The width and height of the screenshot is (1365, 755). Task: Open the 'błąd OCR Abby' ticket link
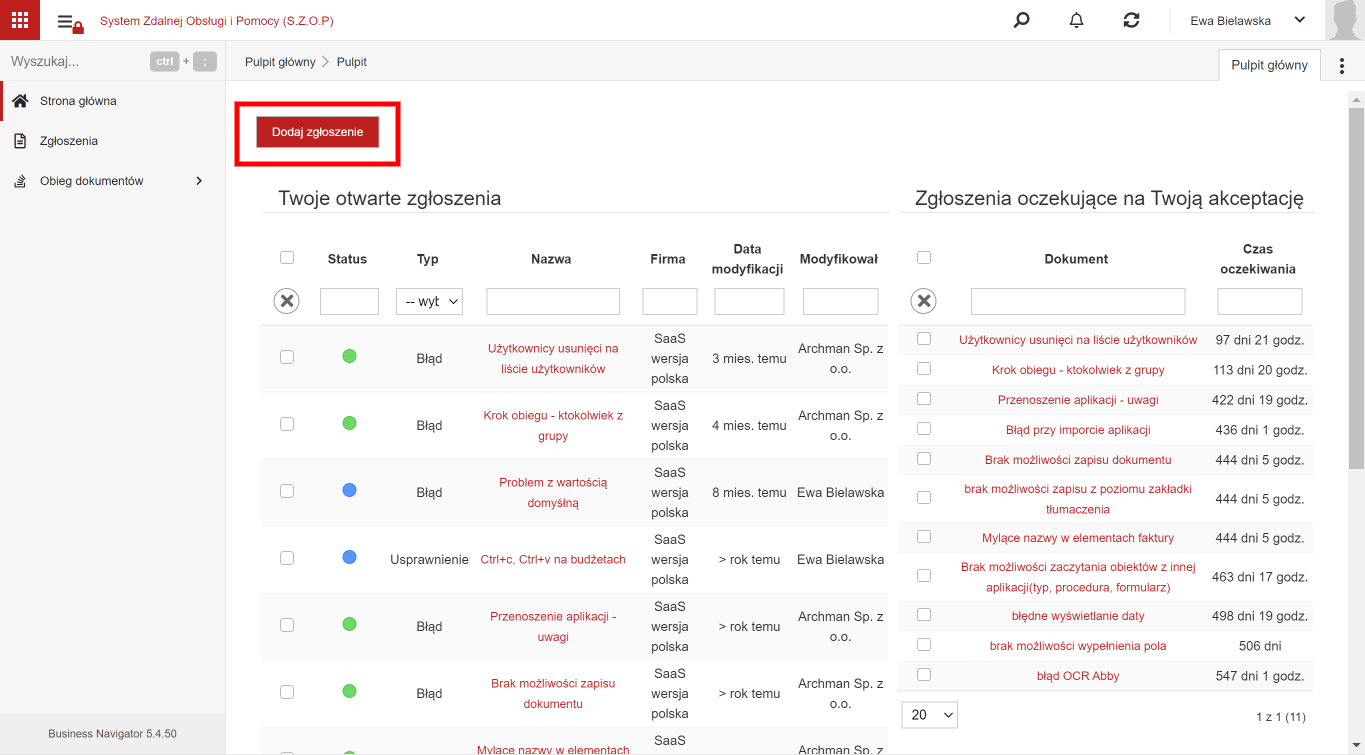1078,676
